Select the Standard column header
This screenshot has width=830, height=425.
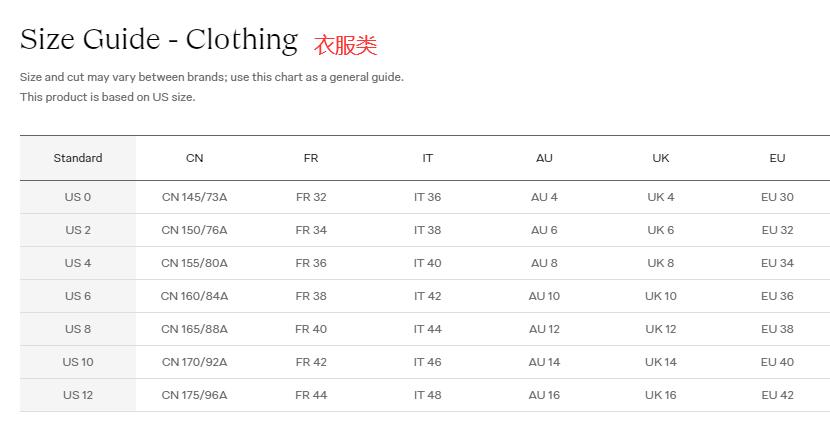coord(78,158)
